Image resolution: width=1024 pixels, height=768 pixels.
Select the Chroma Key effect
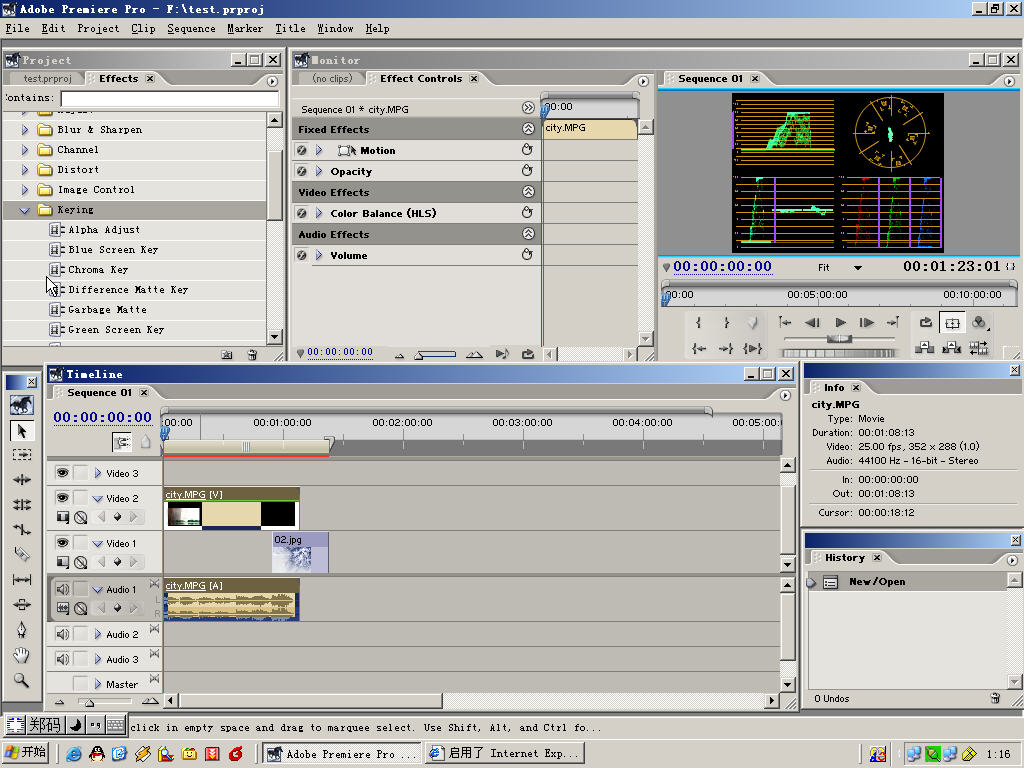point(98,270)
